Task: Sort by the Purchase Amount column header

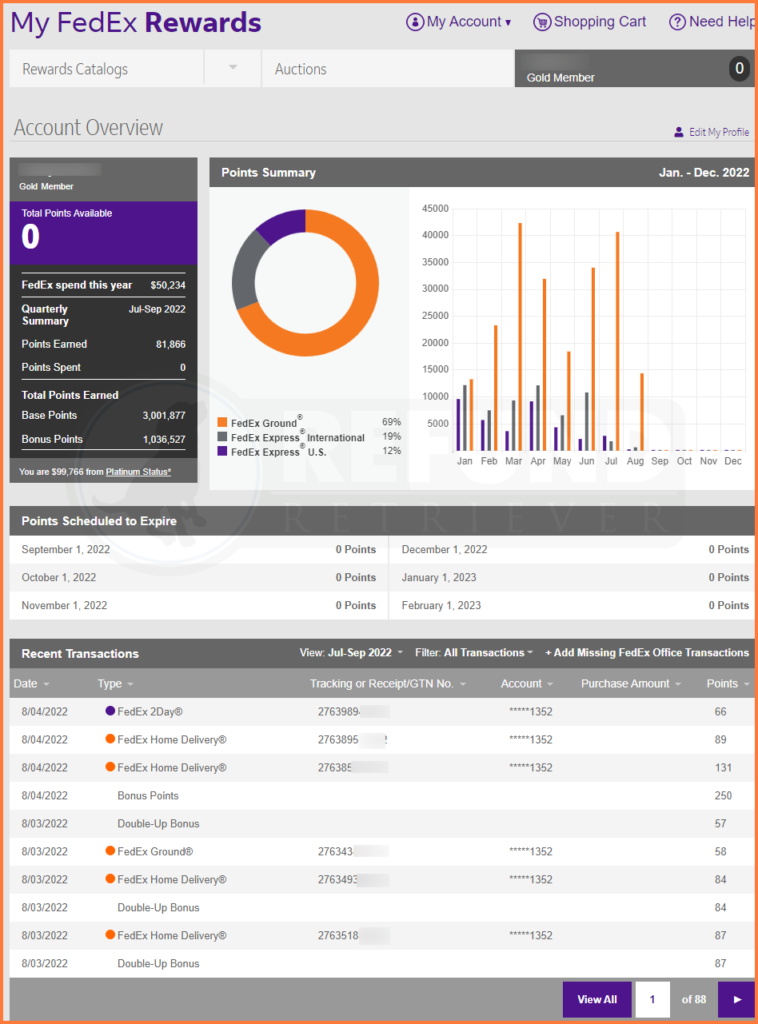Action: (x=631, y=684)
